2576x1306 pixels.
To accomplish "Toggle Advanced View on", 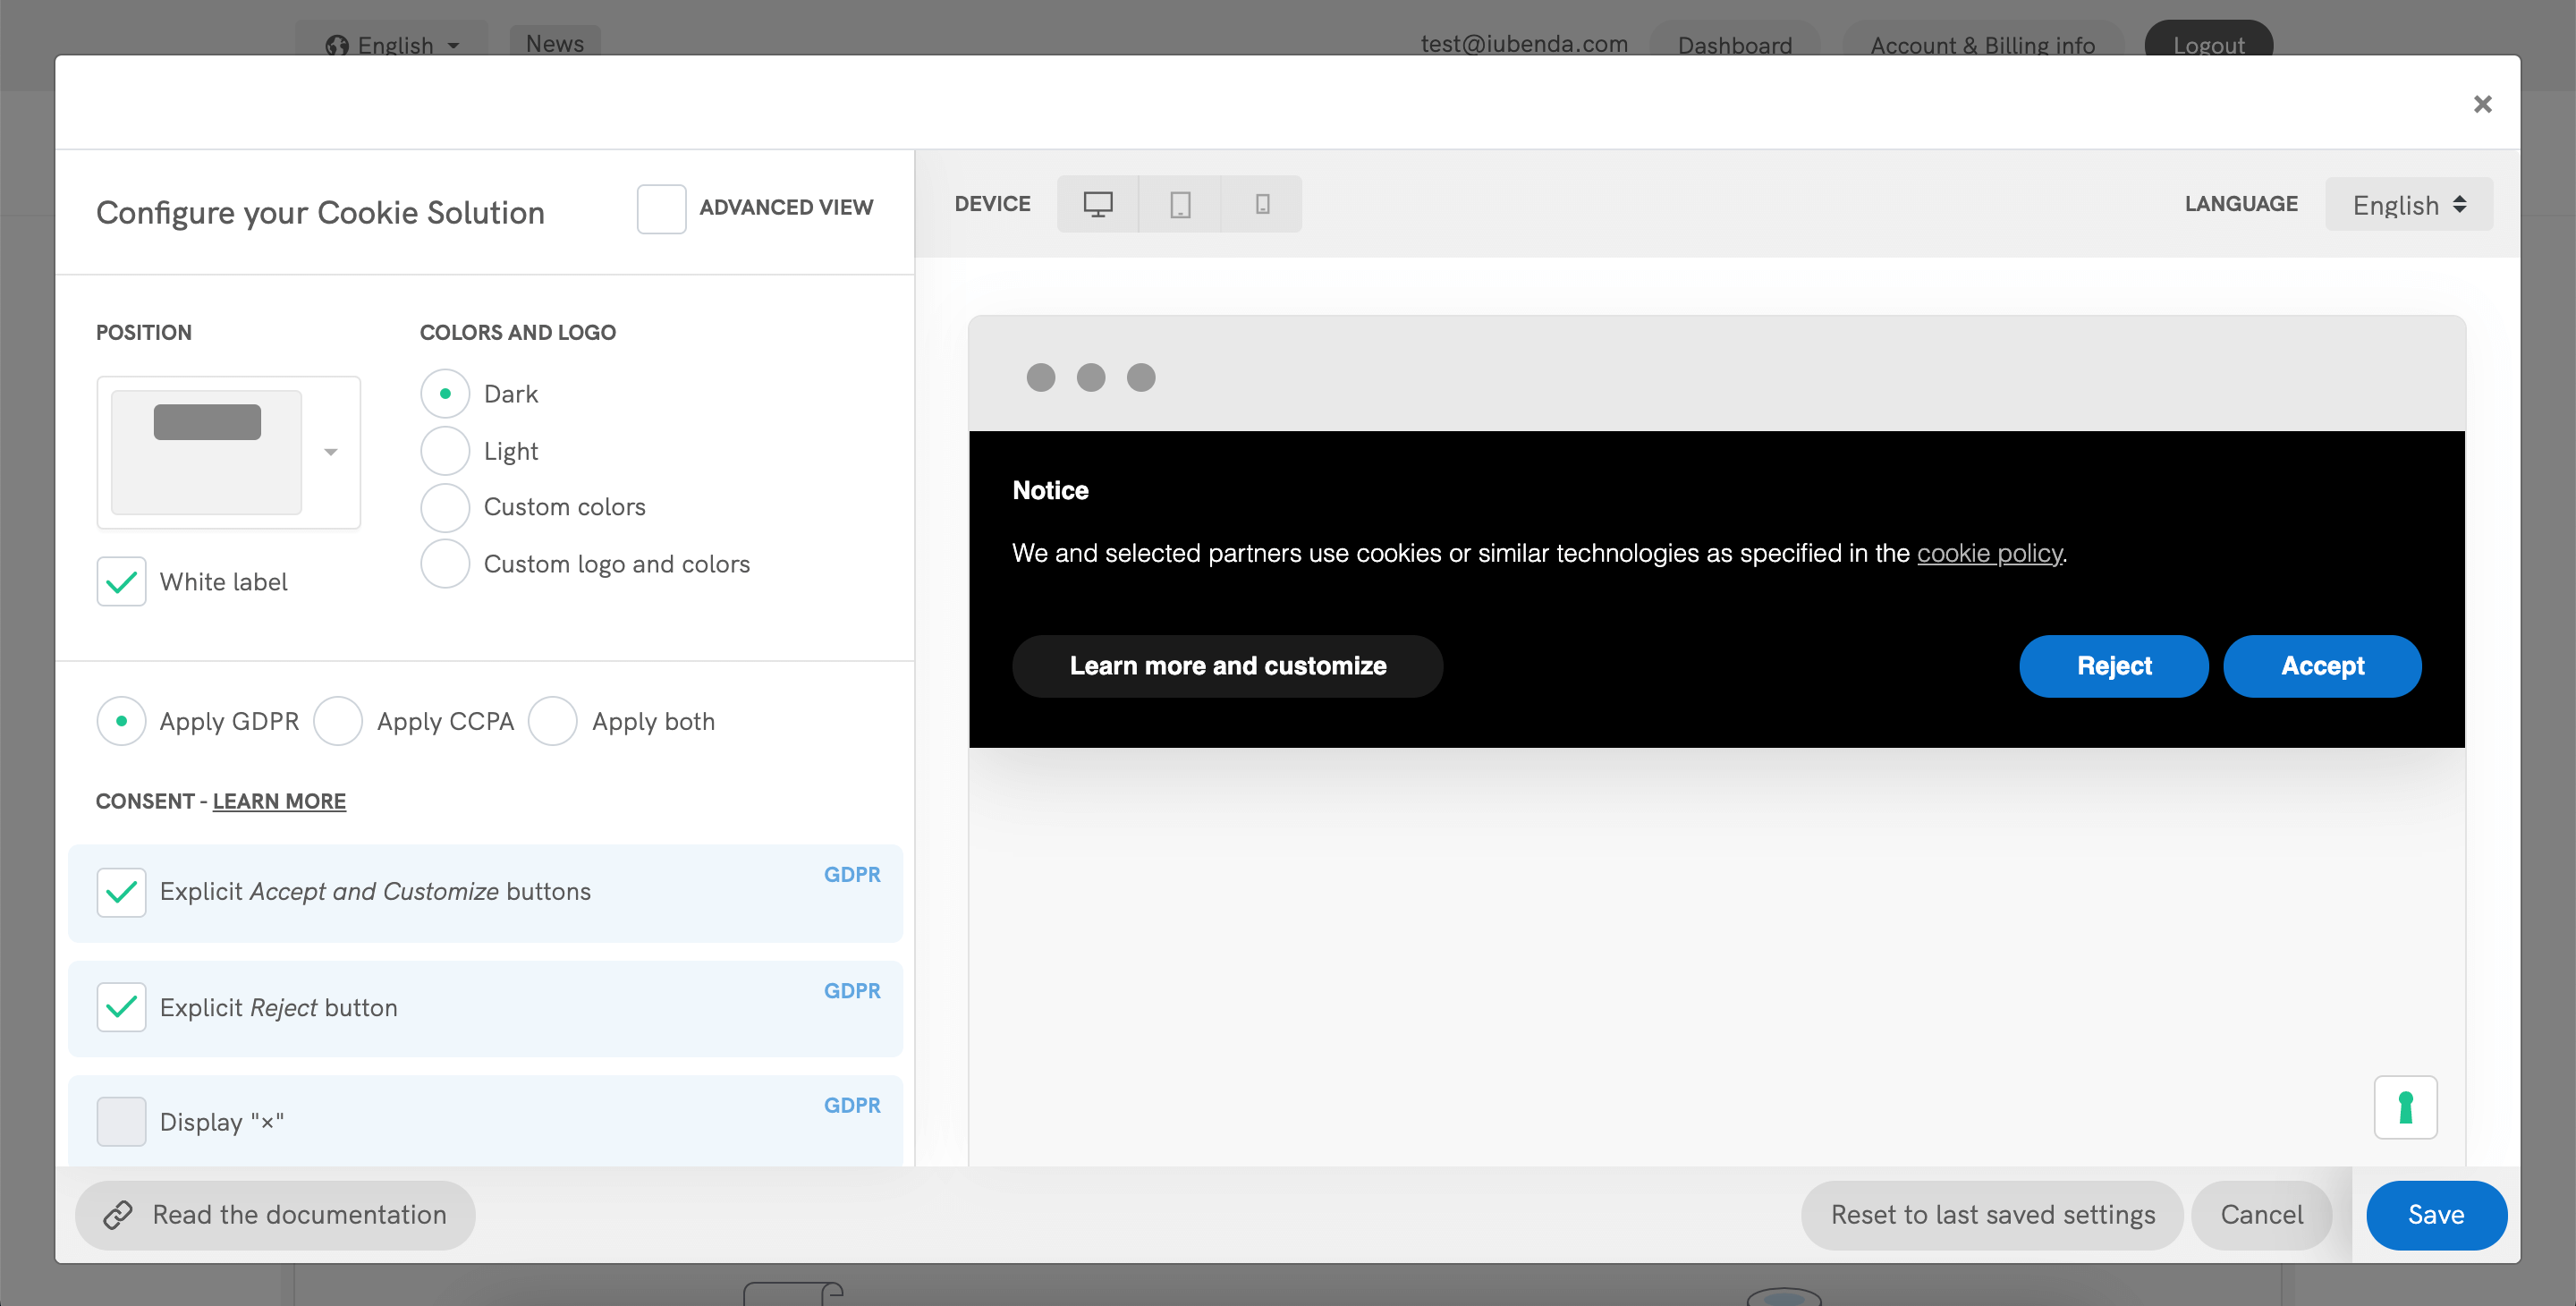I will point(661,208).
